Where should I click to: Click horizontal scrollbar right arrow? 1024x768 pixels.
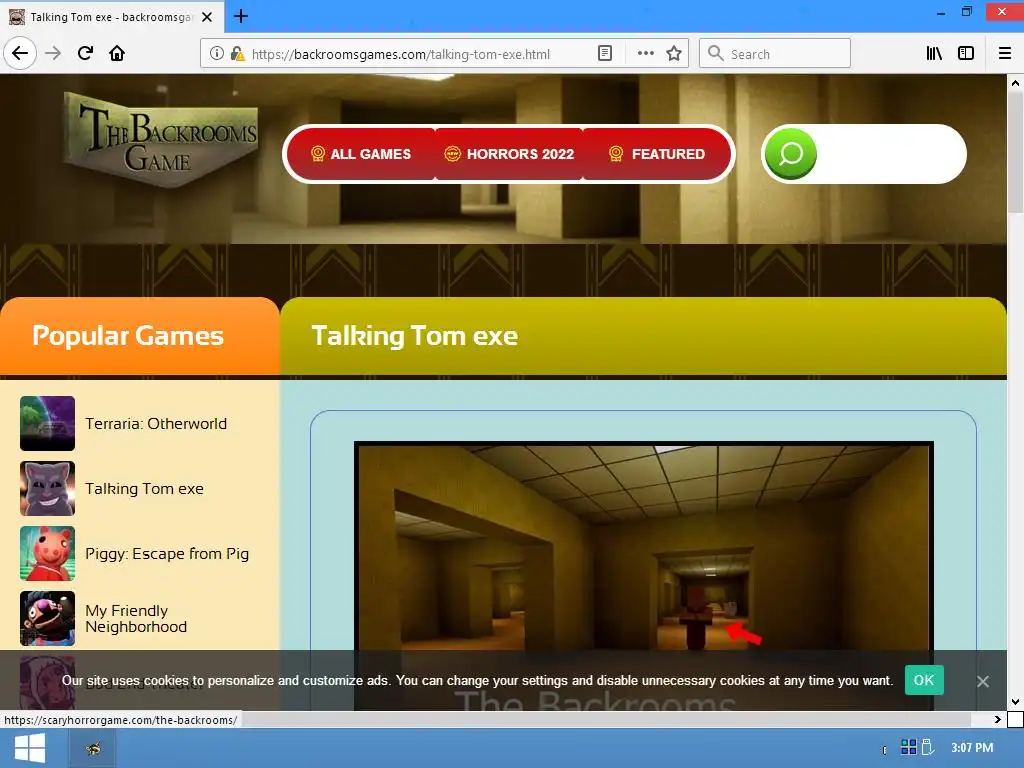997,719
